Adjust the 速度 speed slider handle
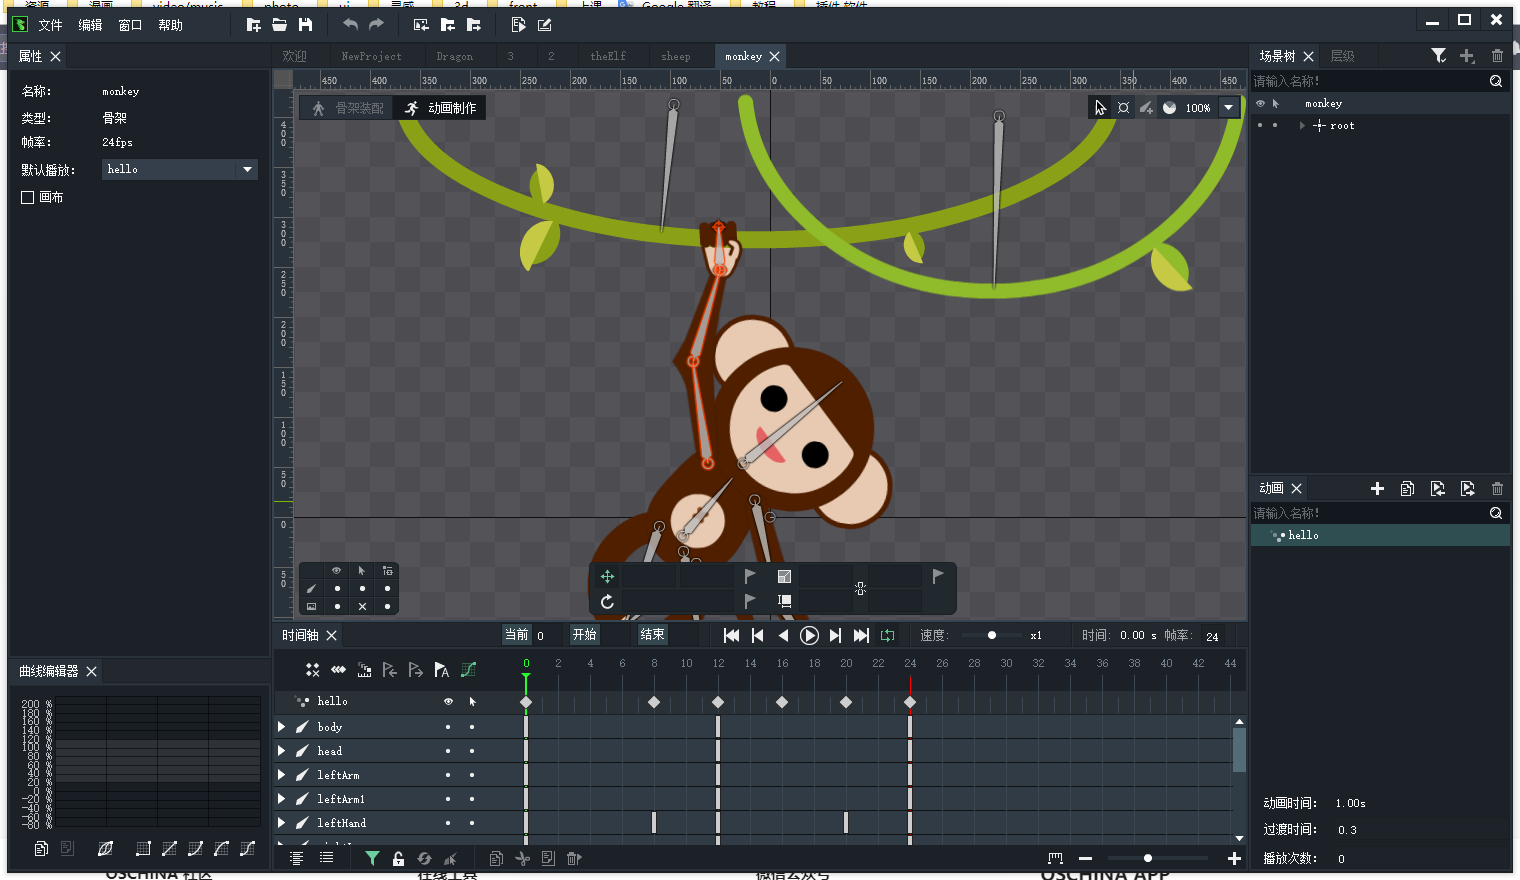Screen dimensions: 1520x880 991,635
